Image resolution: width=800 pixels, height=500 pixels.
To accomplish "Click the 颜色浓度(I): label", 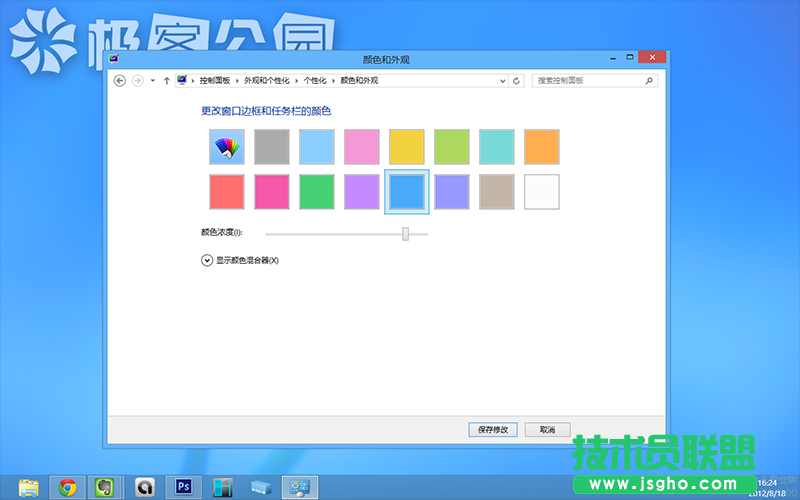I will pos(221,233).
